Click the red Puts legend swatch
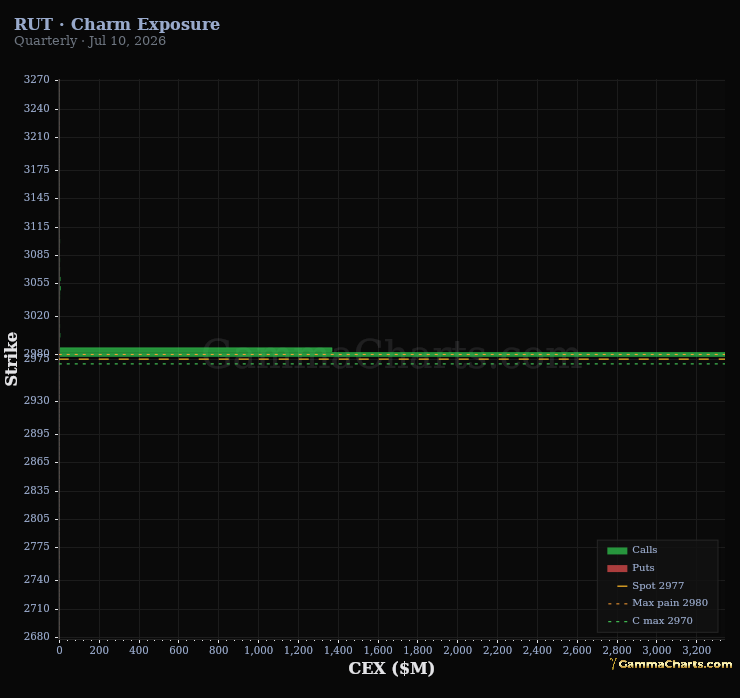 click(x=617, y=568)
